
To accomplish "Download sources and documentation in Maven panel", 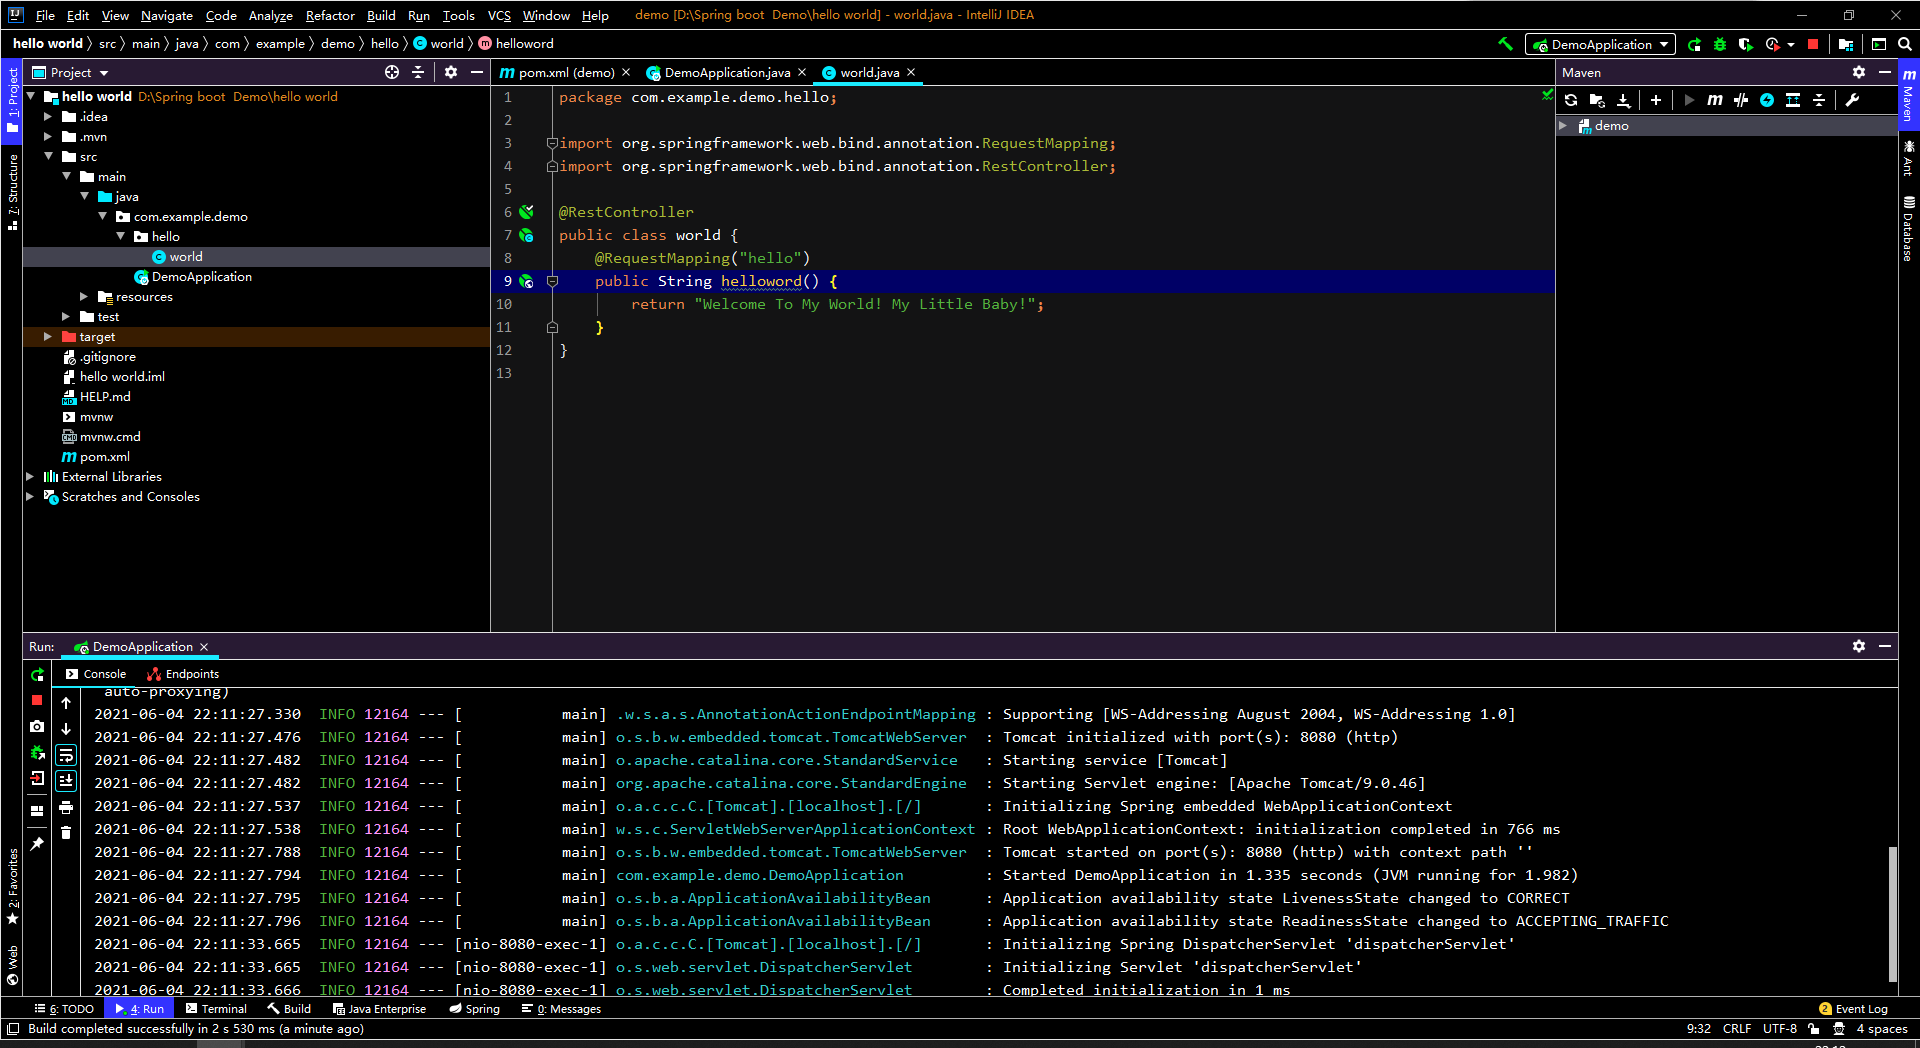I will [x=1624, y=100].
